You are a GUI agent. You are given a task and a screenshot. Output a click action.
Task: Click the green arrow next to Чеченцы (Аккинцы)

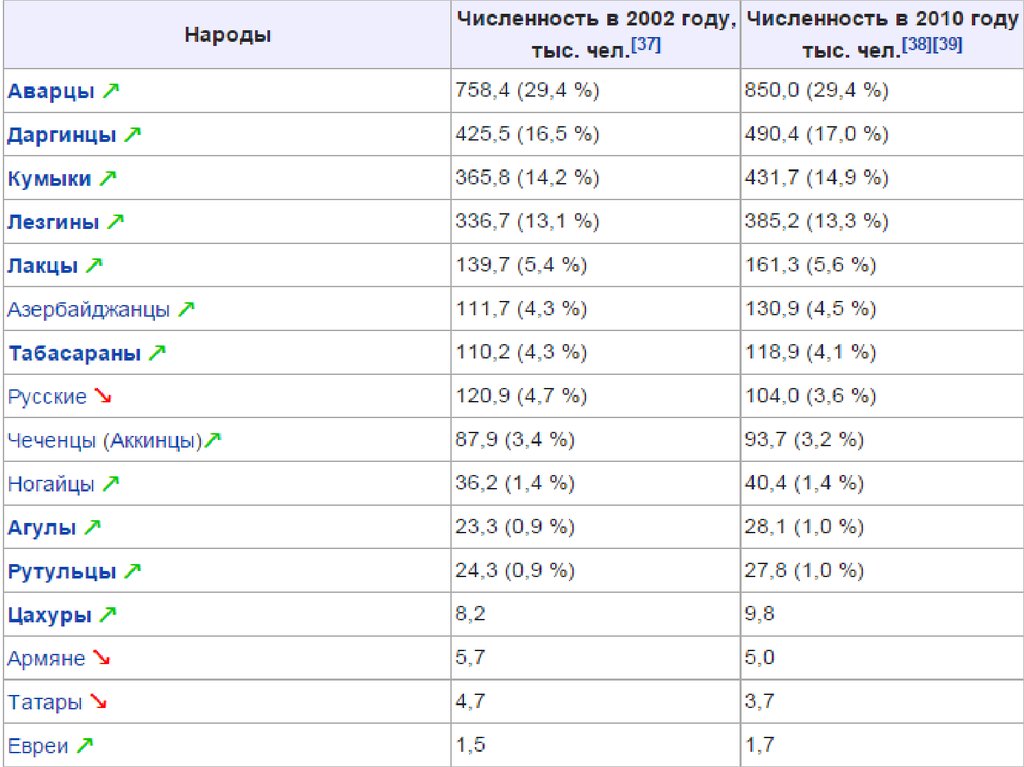(x=213, y=440)
